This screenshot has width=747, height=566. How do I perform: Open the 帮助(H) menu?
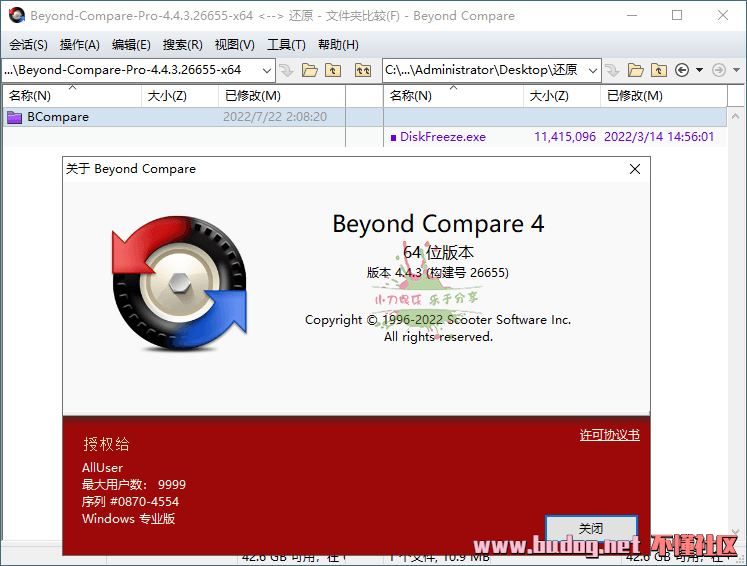pyautogui.click(x=338, y=45)
